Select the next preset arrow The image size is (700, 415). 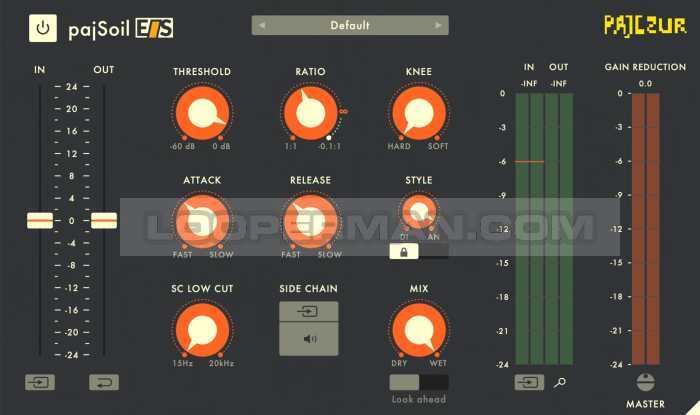coord(438,25)
